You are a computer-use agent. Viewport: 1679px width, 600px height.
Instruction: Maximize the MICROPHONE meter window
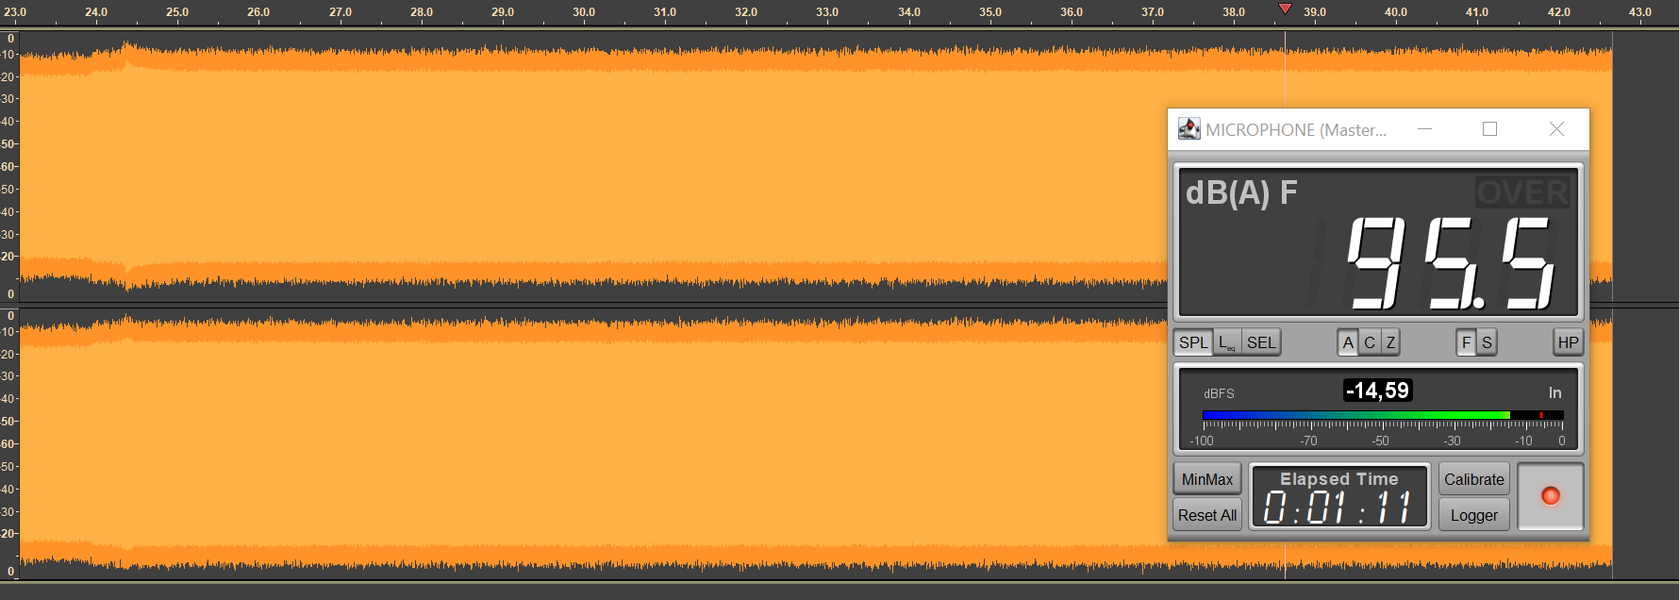pos(1490,129)
